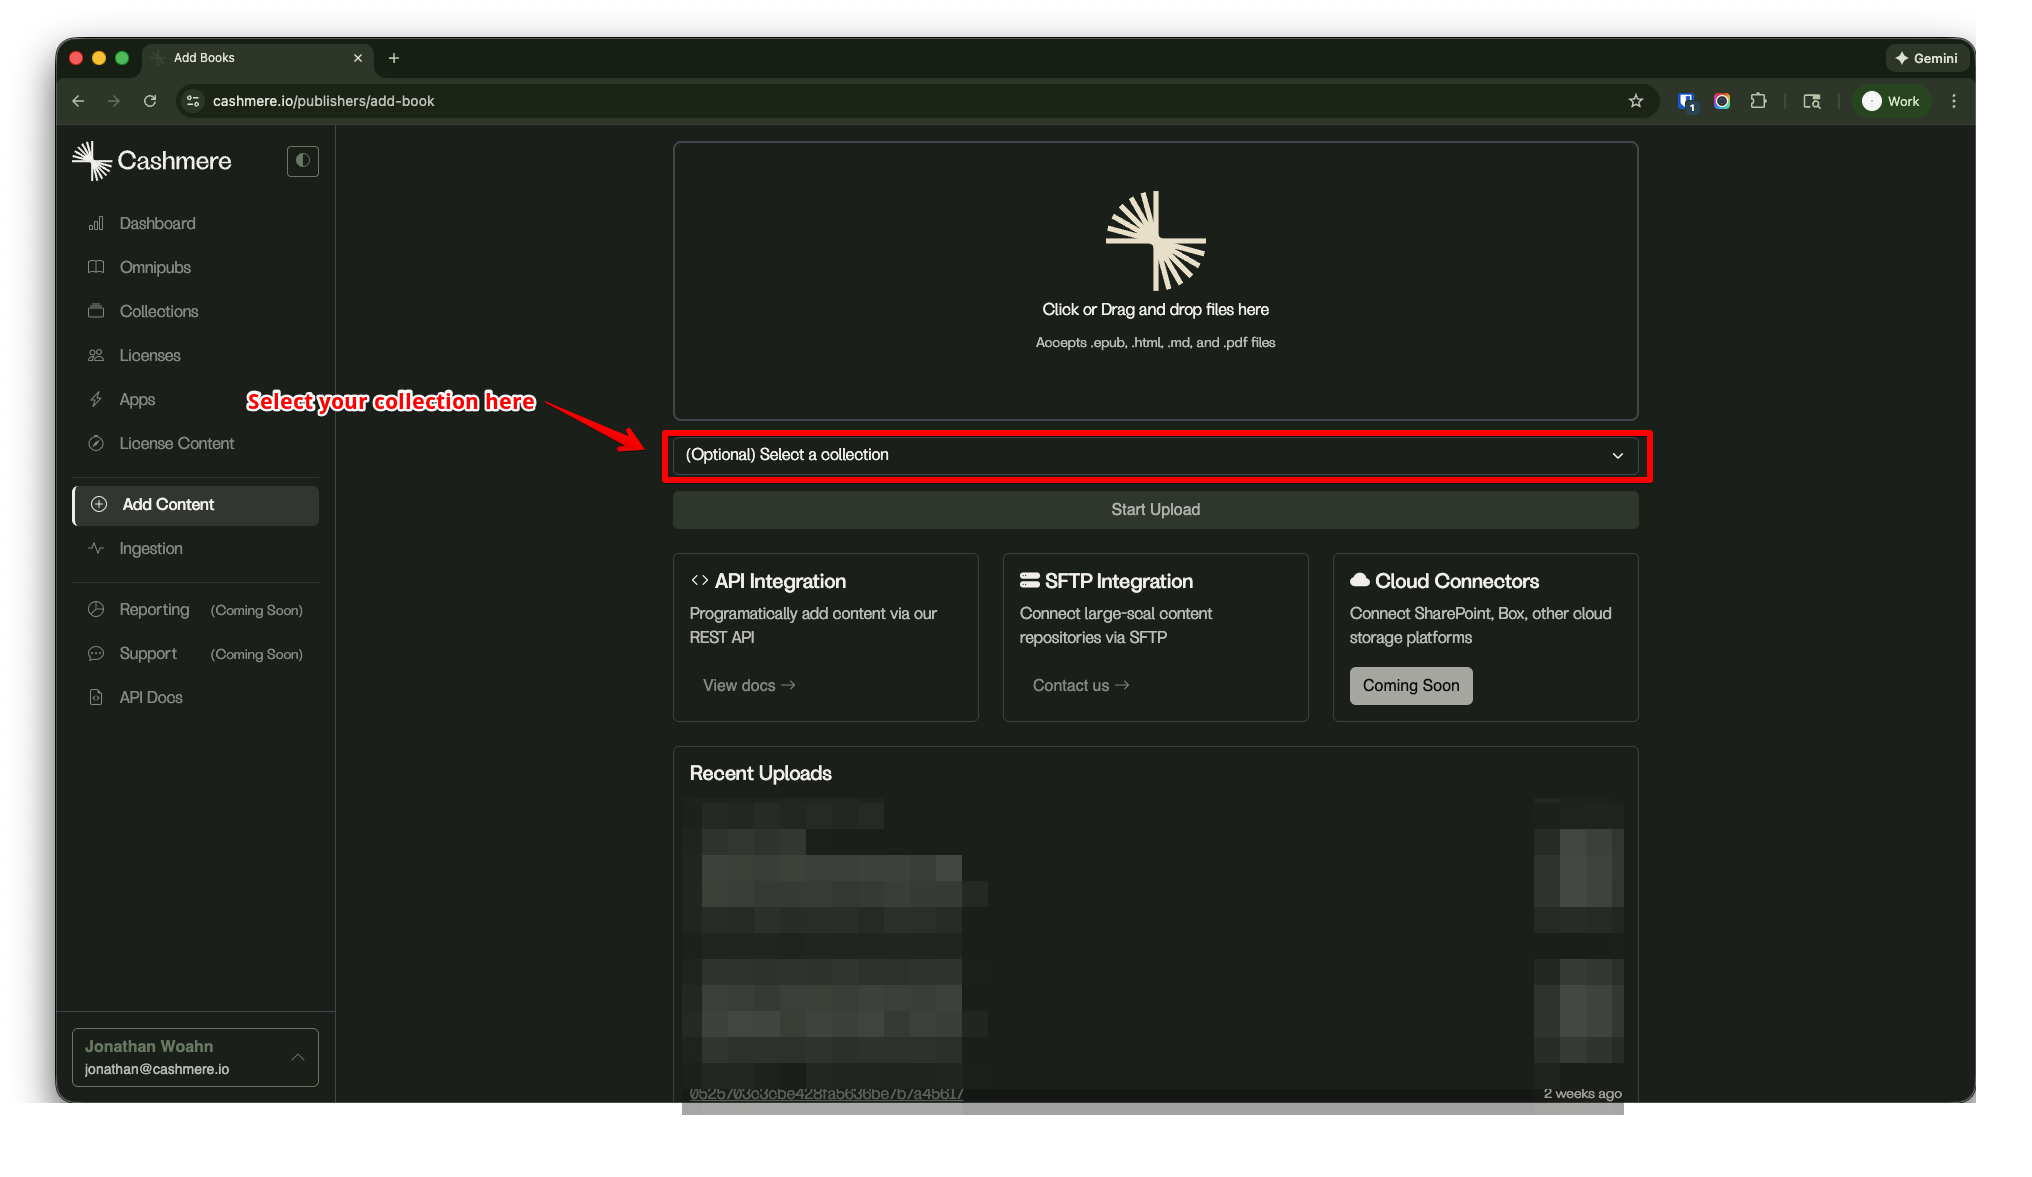Open the Chrome three-dot menu

[1954, 101]
